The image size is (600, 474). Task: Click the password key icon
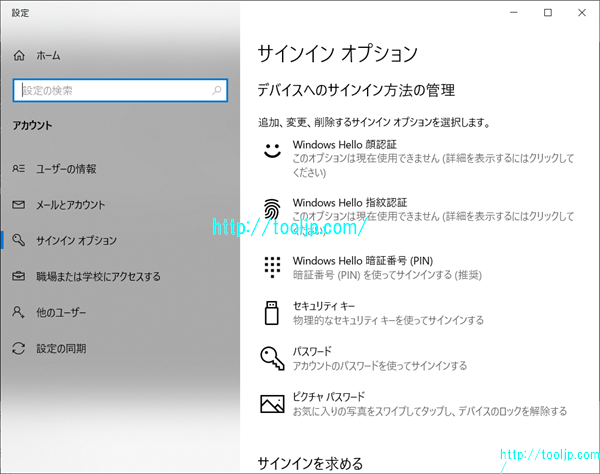pos(272,358)
